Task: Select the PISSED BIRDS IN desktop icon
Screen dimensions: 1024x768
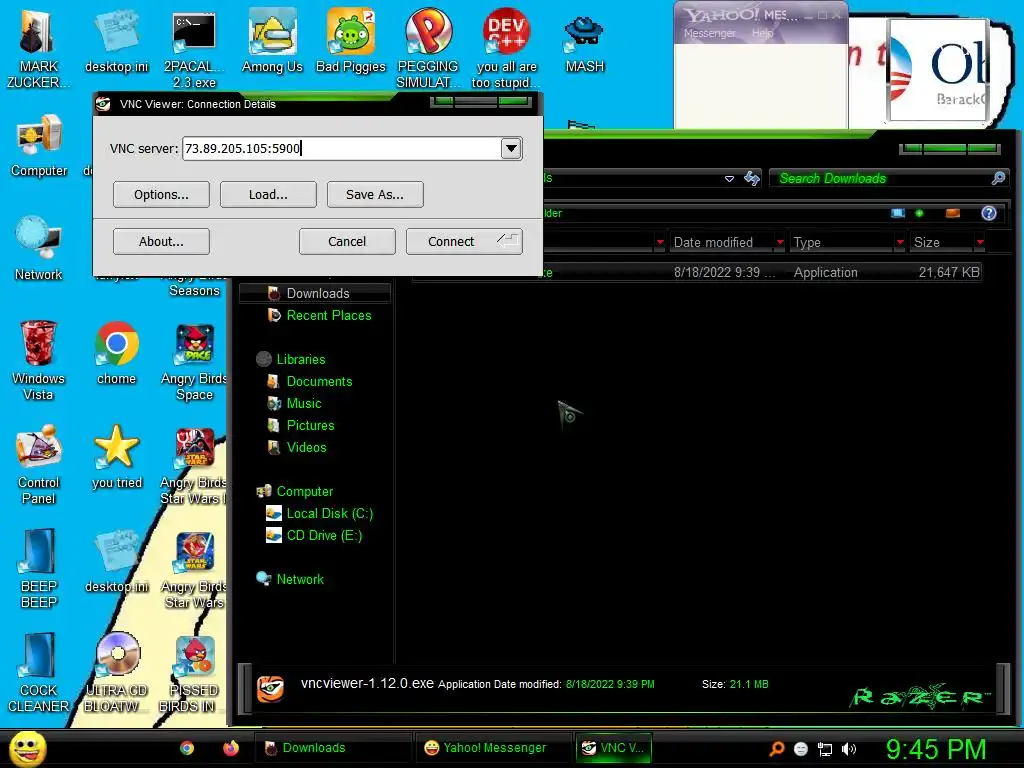Action: pyautogui.click(x=194, y=674)
